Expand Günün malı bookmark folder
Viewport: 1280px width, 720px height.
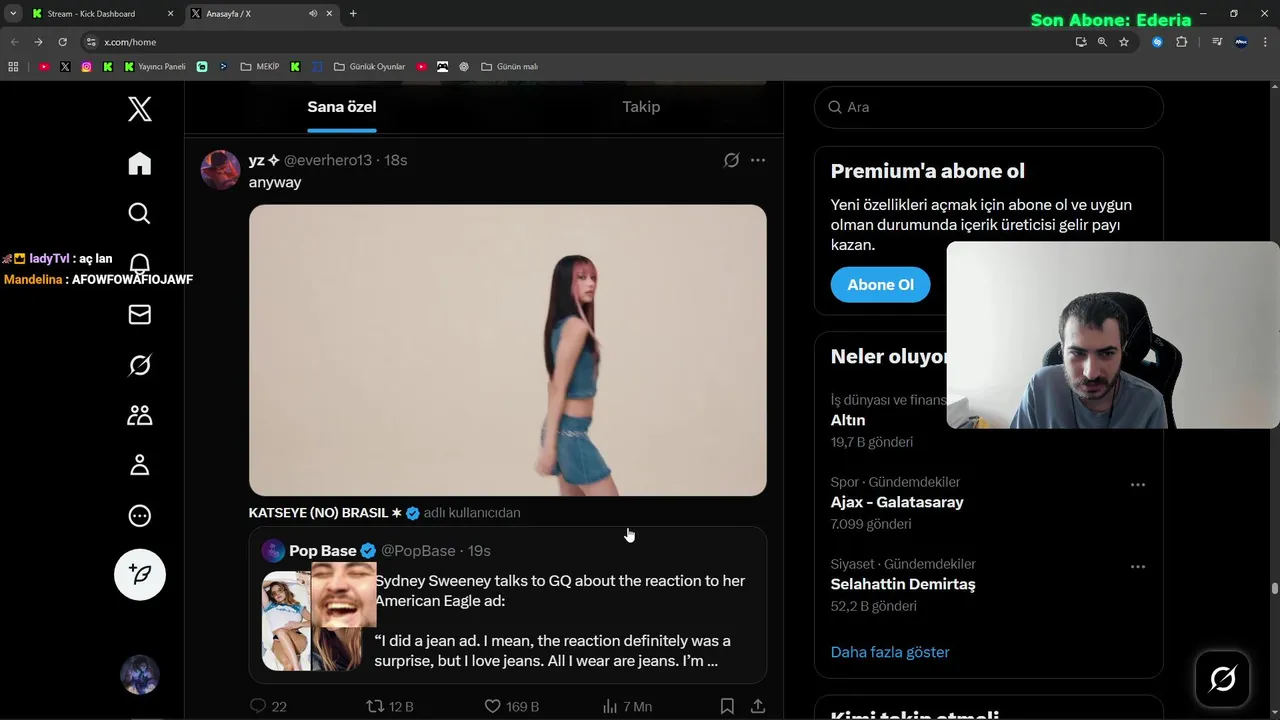[509, 67]
